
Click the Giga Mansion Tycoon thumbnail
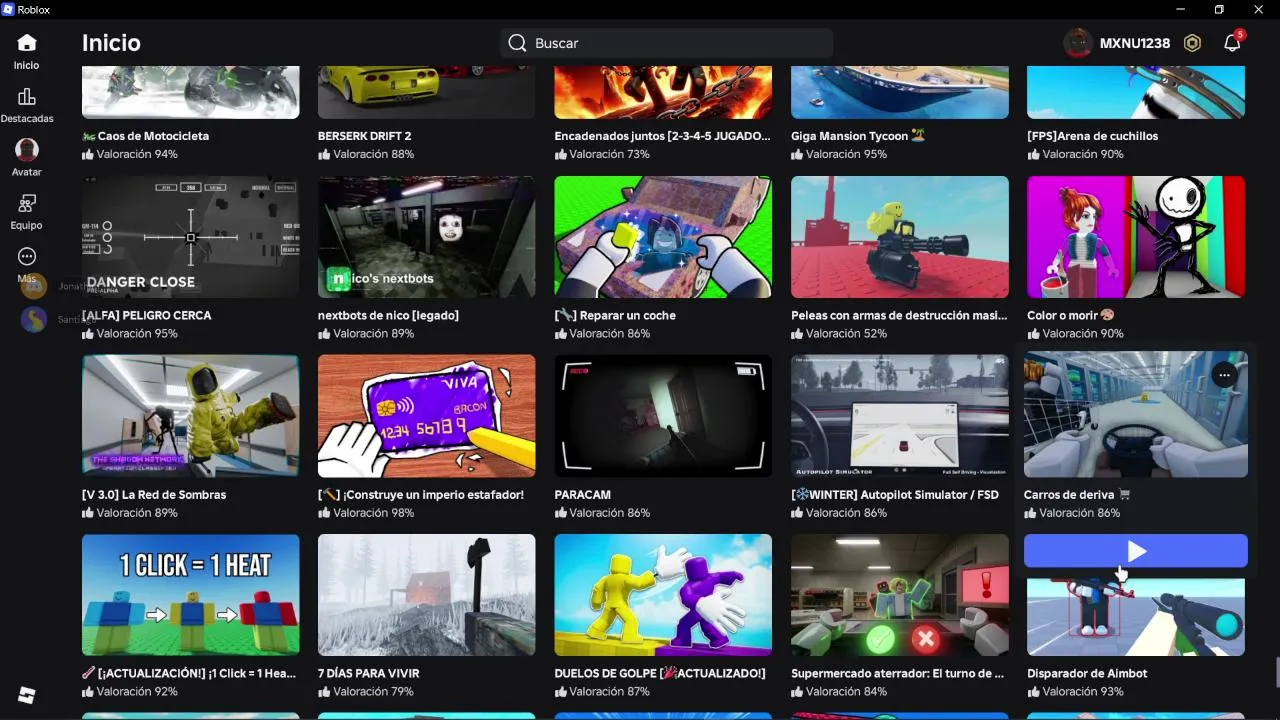900,92
